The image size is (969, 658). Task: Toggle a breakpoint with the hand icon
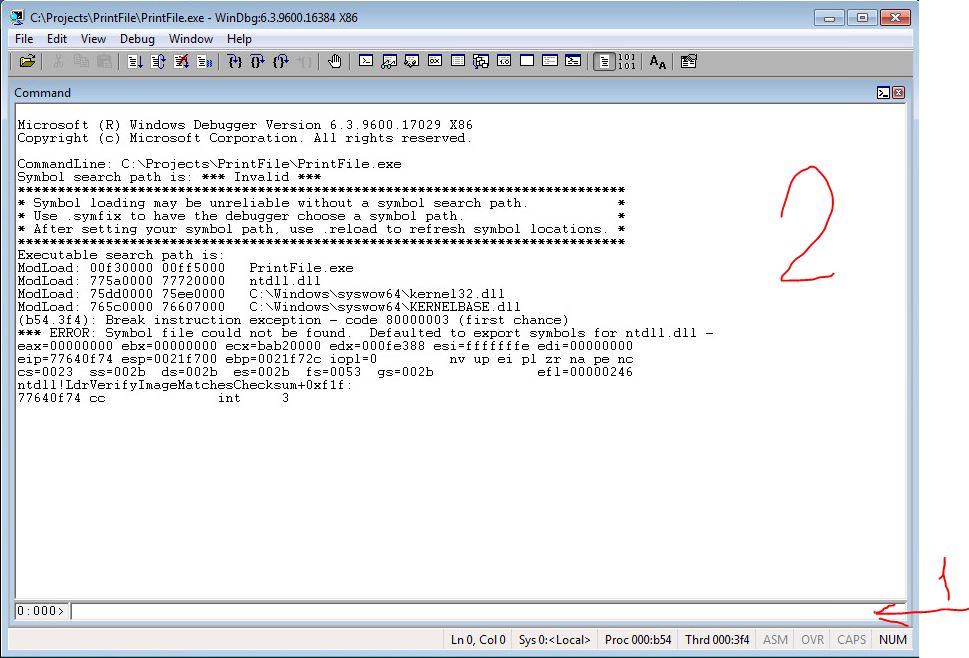pos(334,61)
